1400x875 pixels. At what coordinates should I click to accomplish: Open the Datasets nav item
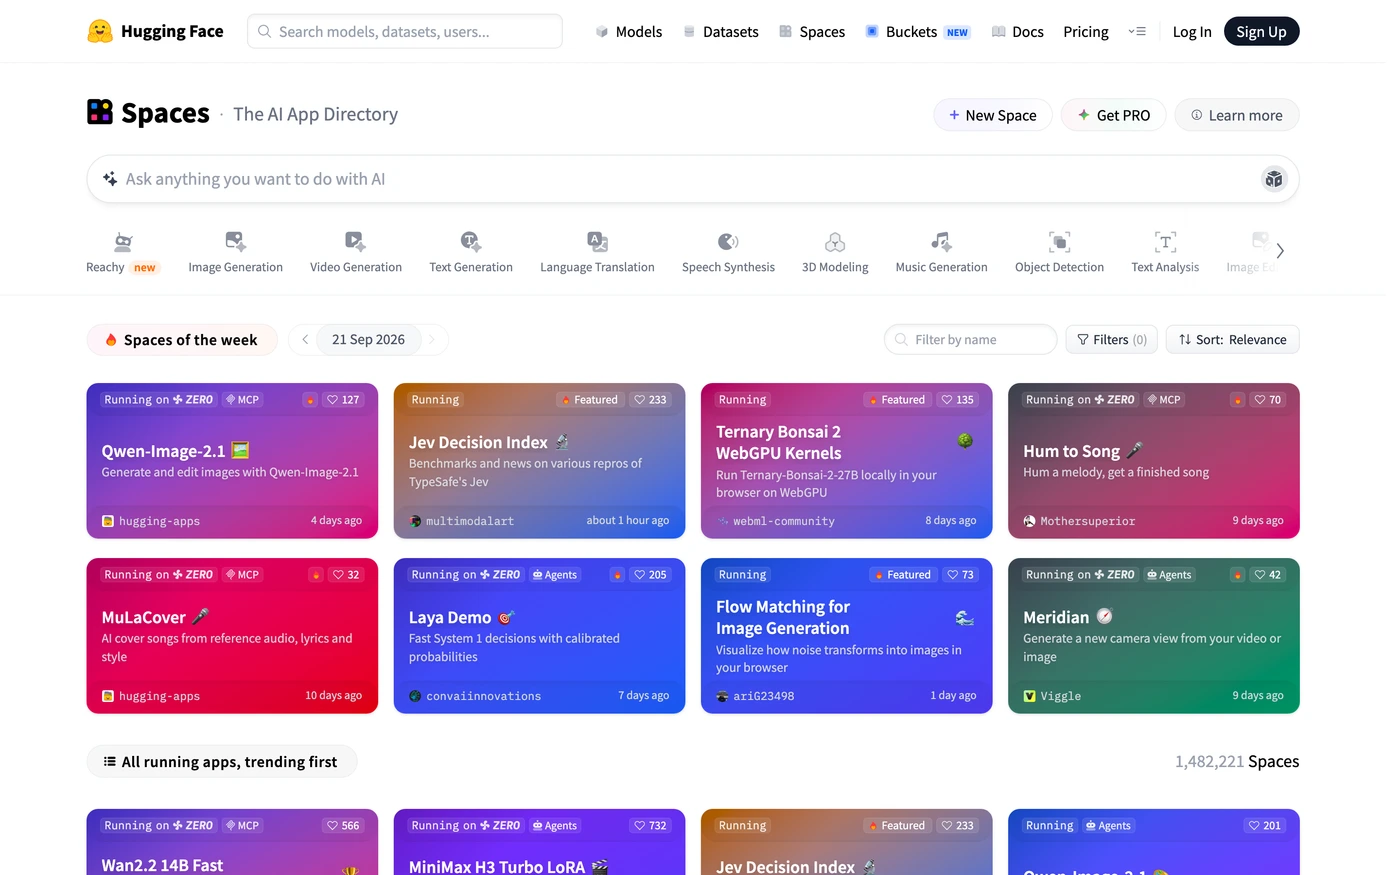coord(721,32)
